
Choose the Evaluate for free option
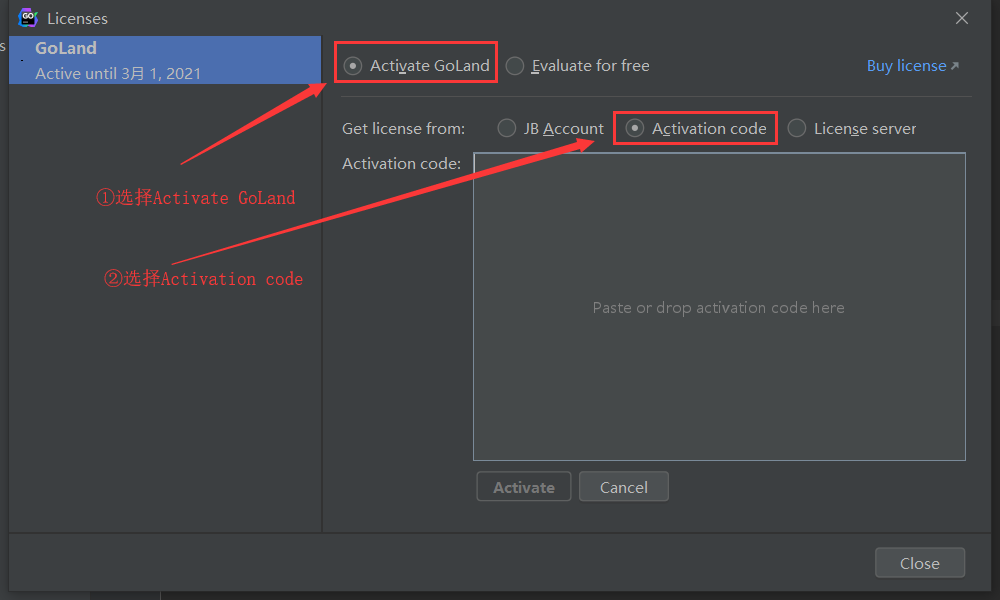[x=515, y=66]
